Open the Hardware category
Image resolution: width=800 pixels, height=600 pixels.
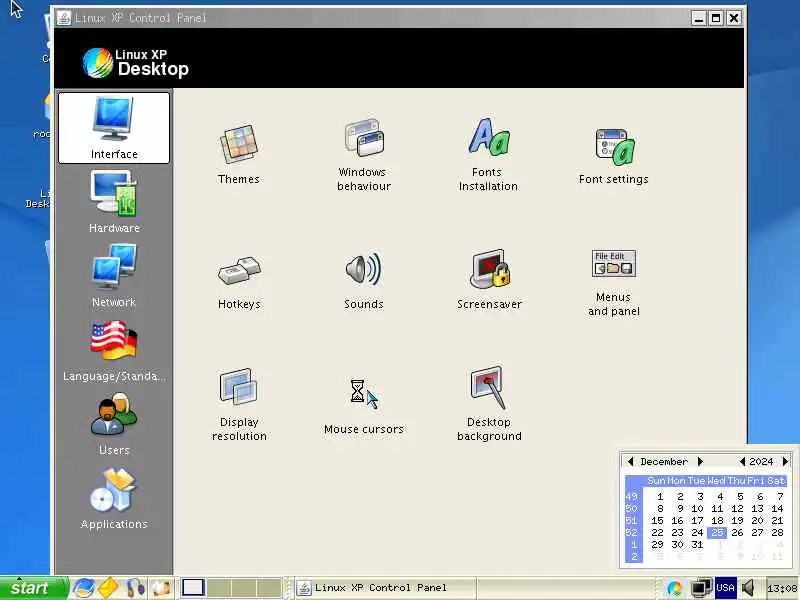click(114, 202)
